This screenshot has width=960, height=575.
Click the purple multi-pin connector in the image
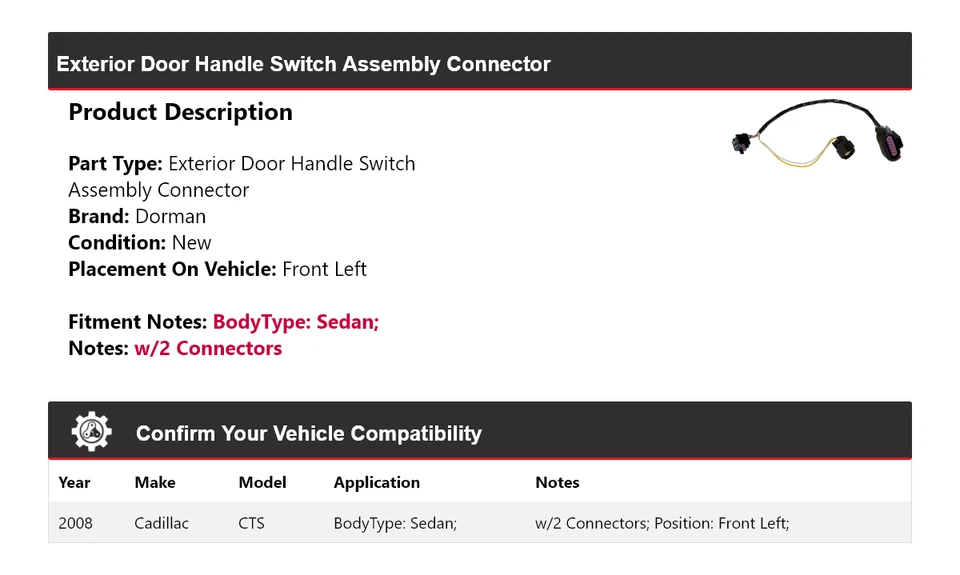(x=890, y=144)
